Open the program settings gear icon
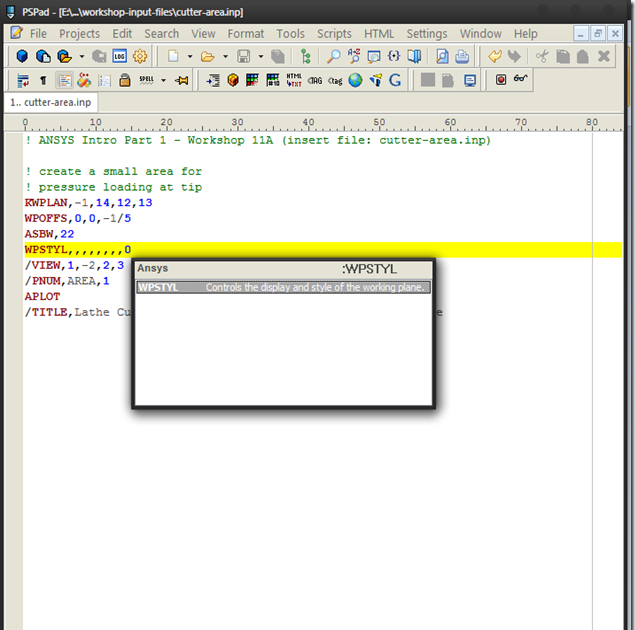Image resolution: width=635 pixels, height=630 pixels. (140, 57)
